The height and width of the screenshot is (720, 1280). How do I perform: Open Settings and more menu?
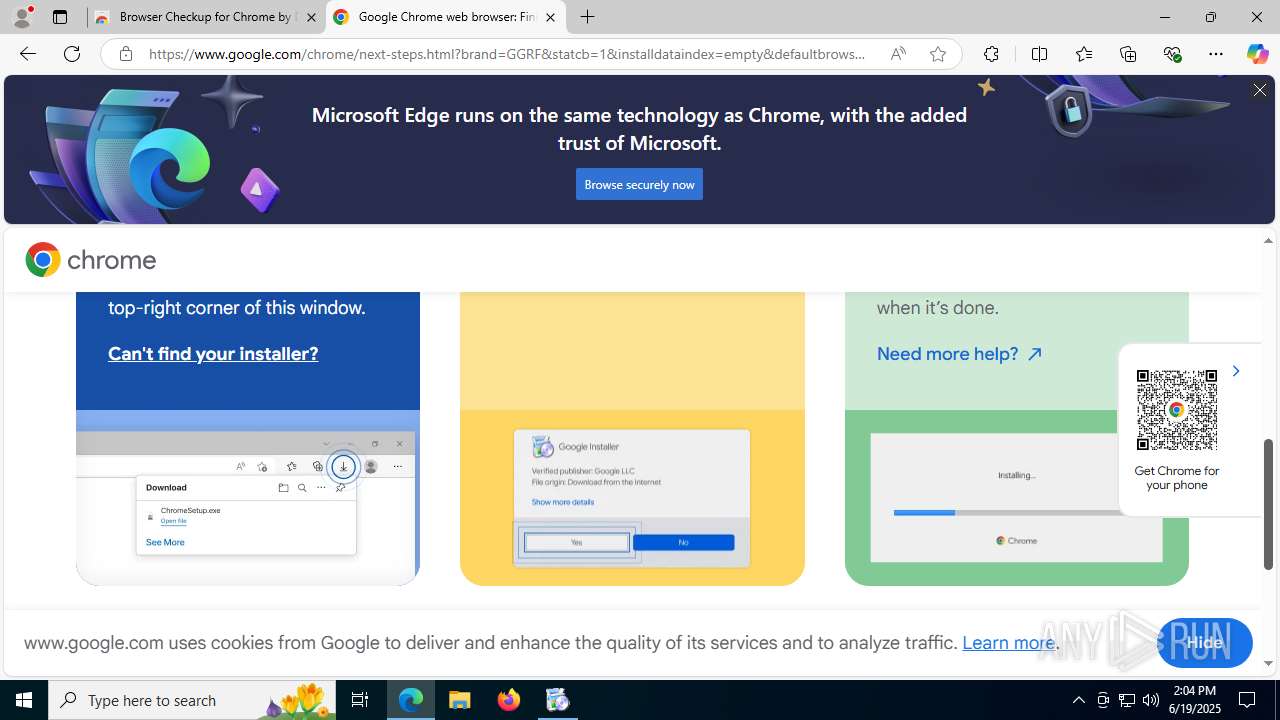(1216, 54)
